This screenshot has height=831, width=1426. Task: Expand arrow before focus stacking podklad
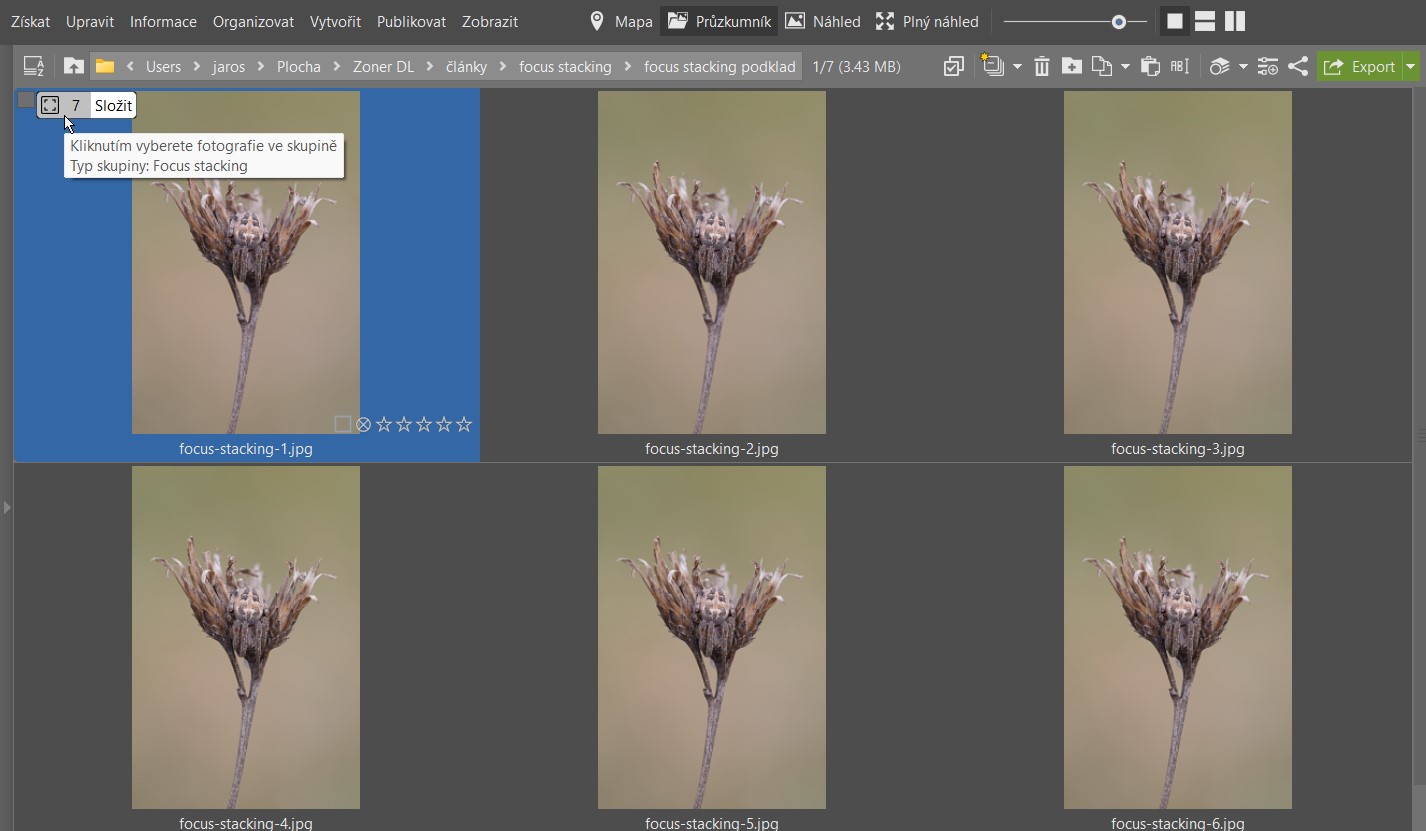(x=628, y=67)
